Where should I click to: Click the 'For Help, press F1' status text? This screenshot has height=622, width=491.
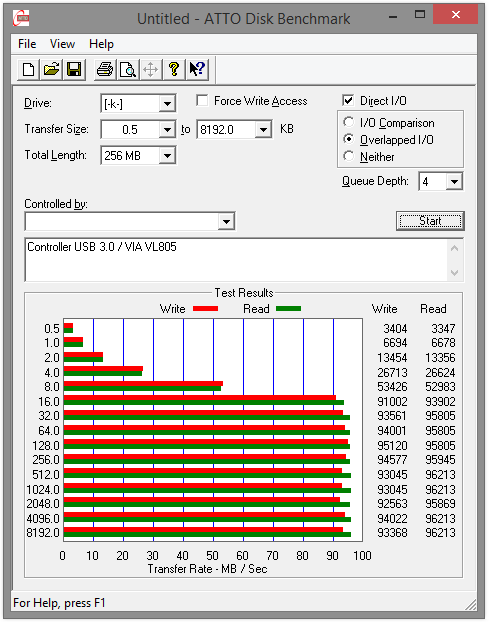coord(59,603)
